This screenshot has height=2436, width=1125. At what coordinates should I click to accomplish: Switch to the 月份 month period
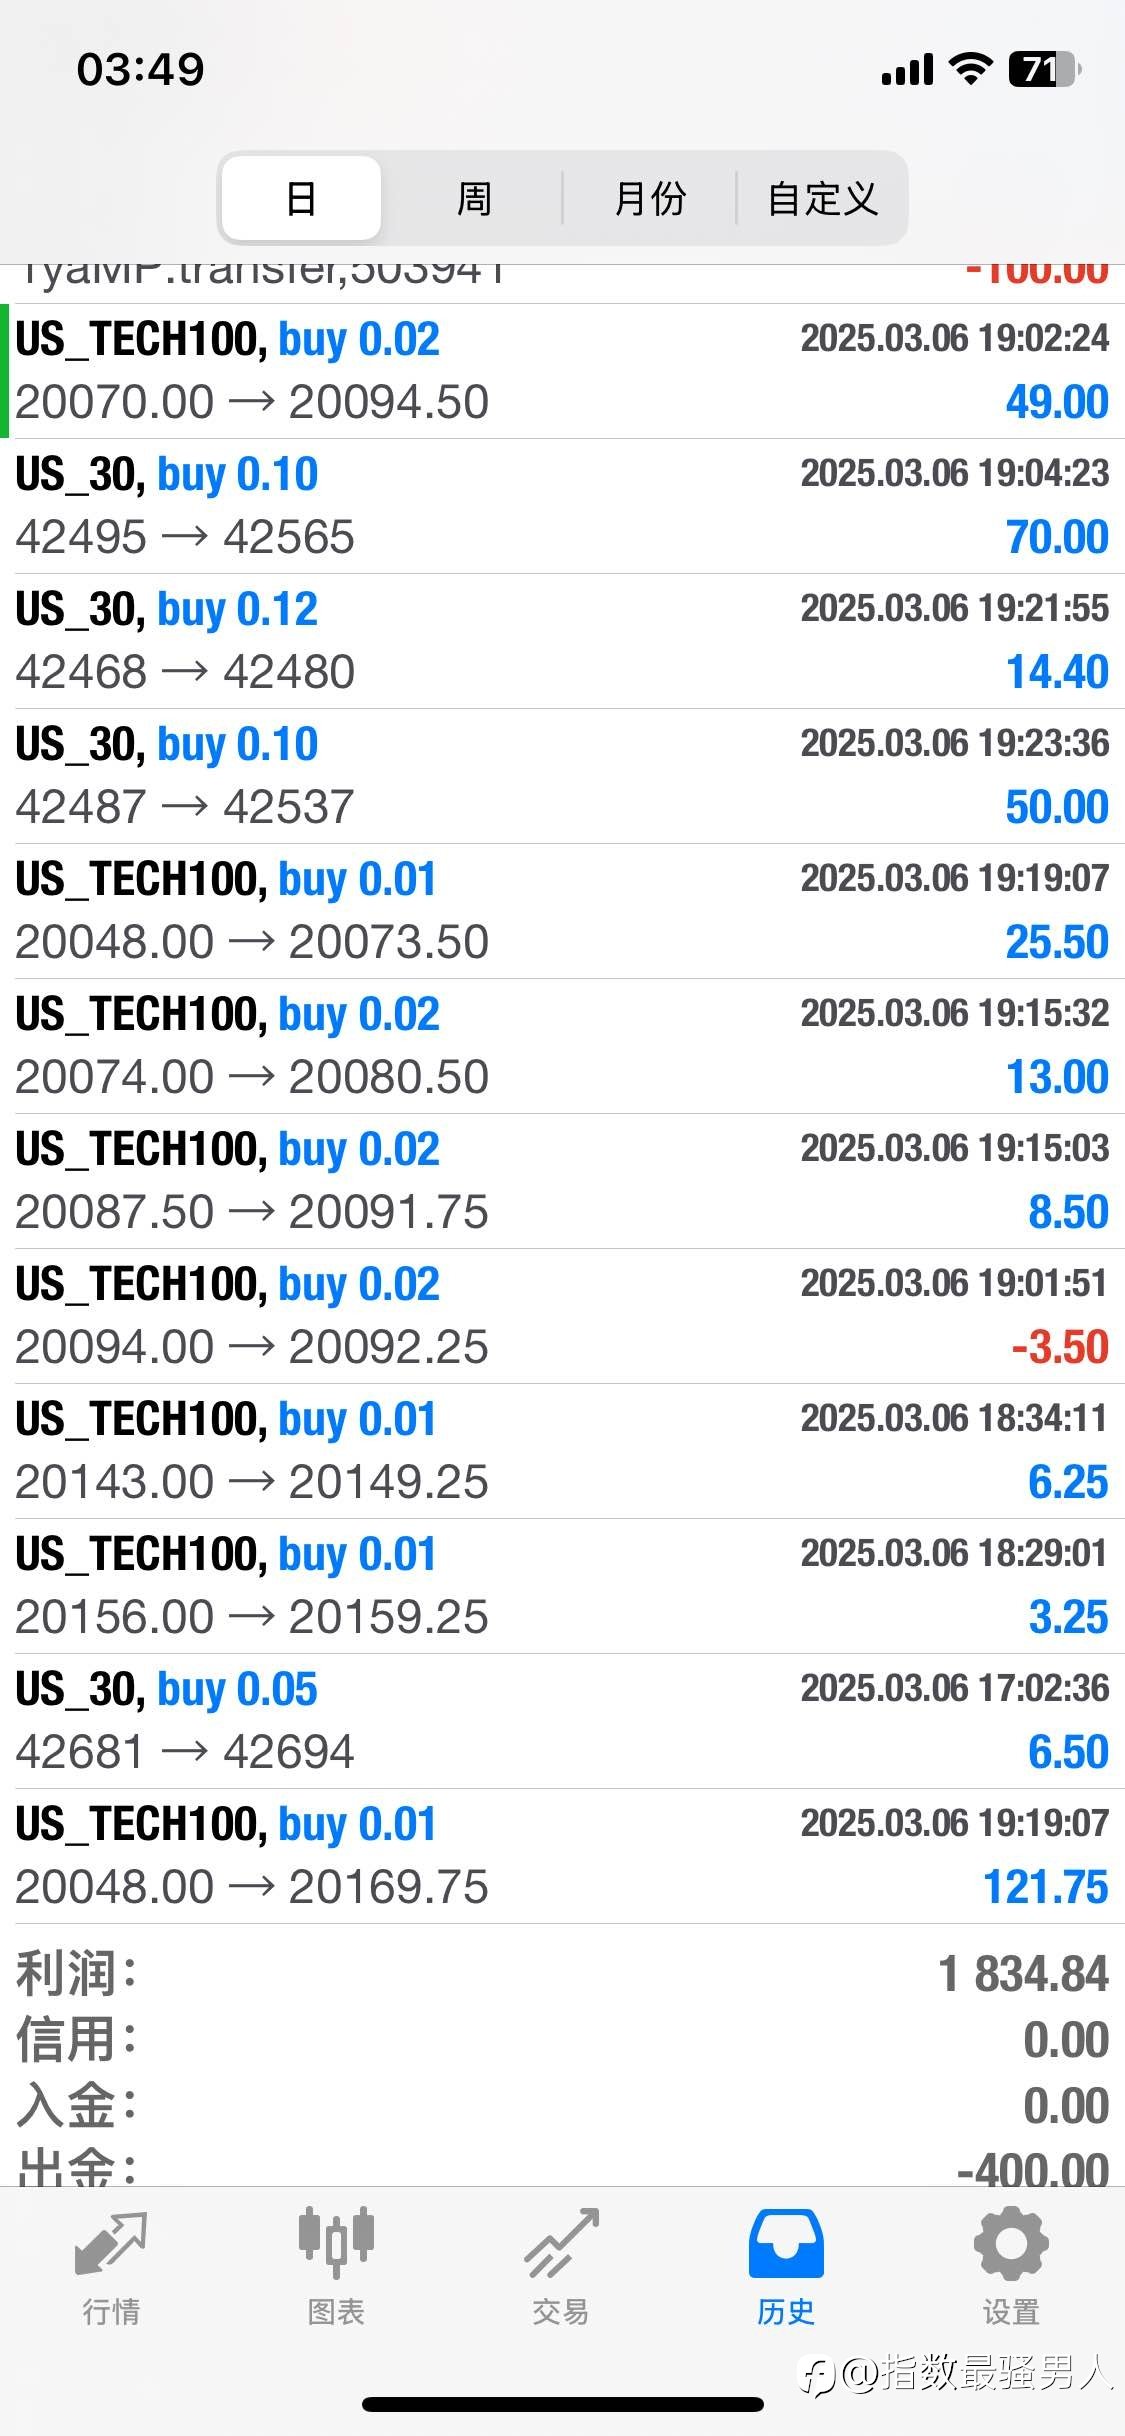point(650,198)
